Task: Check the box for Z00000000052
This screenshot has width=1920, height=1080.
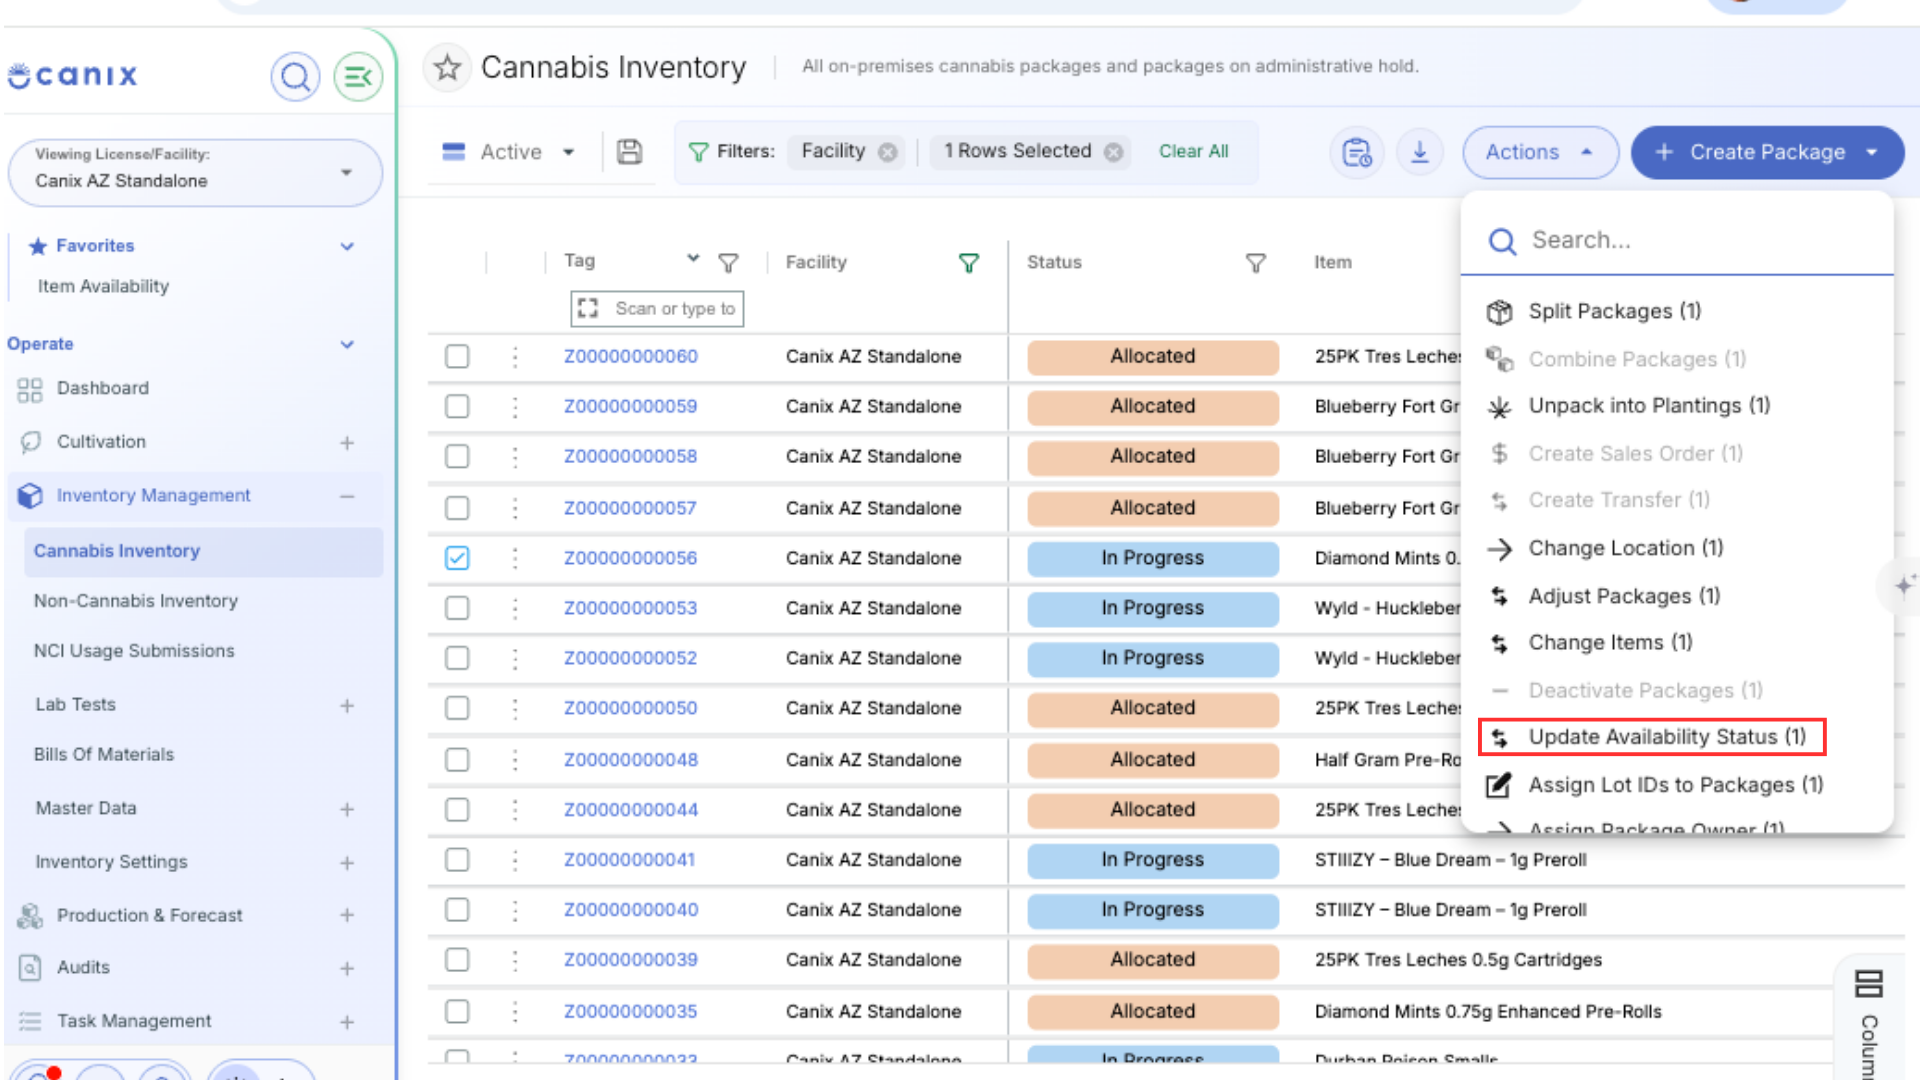Action: pos(457,658)
